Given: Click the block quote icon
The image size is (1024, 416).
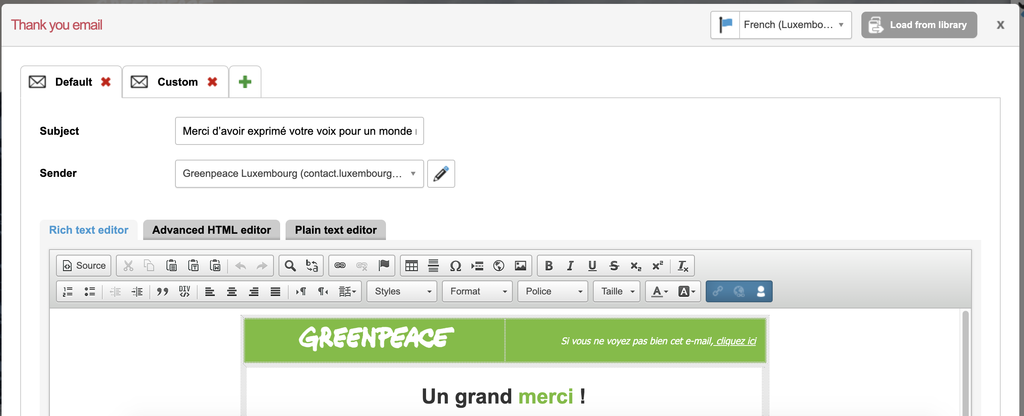Looking at the screenshot, I should [163, 292].
